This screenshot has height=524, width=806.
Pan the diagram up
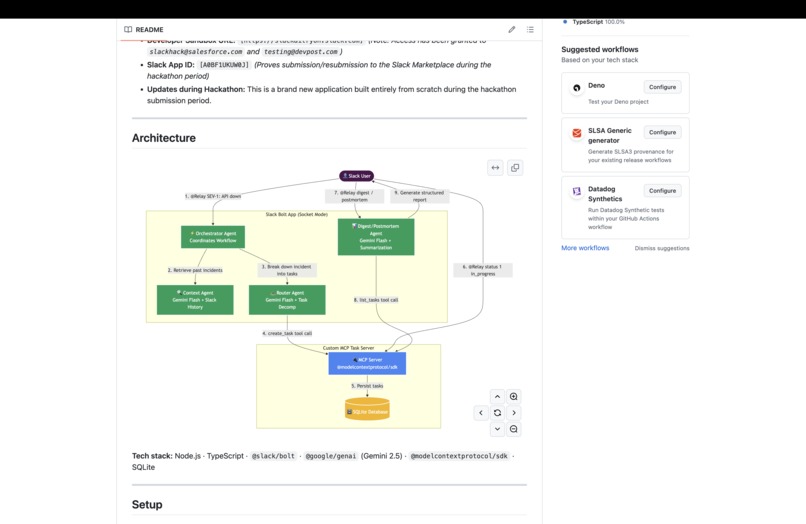497,396
